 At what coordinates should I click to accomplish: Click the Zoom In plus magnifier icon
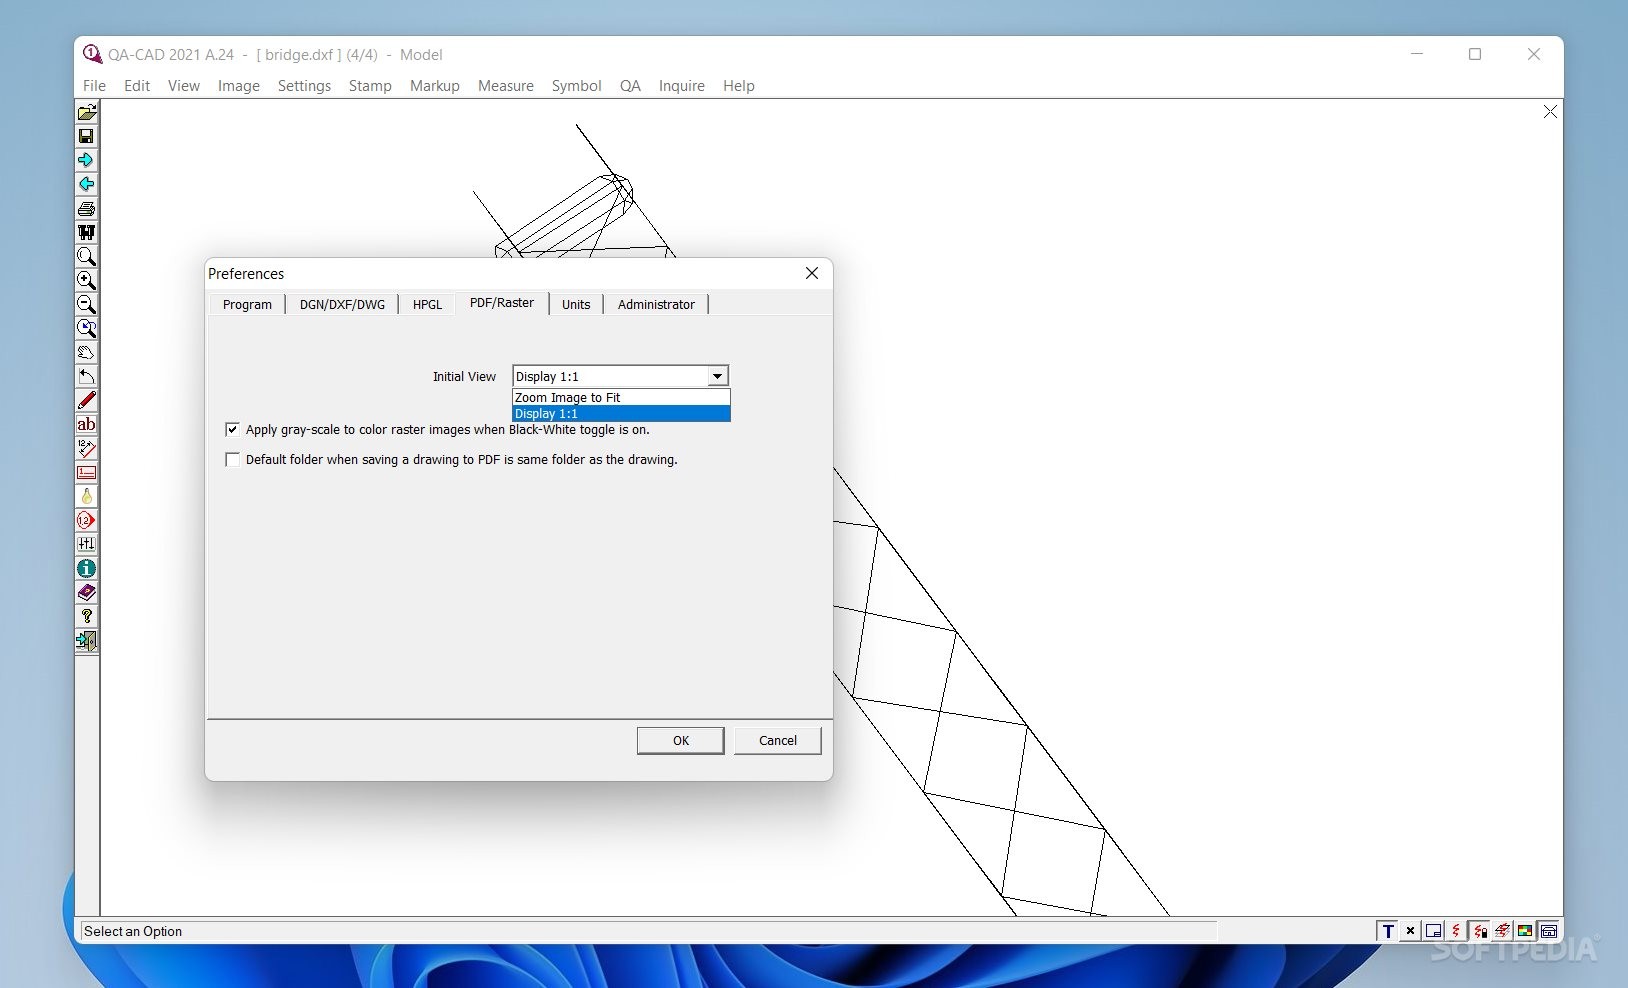point(87,280)
